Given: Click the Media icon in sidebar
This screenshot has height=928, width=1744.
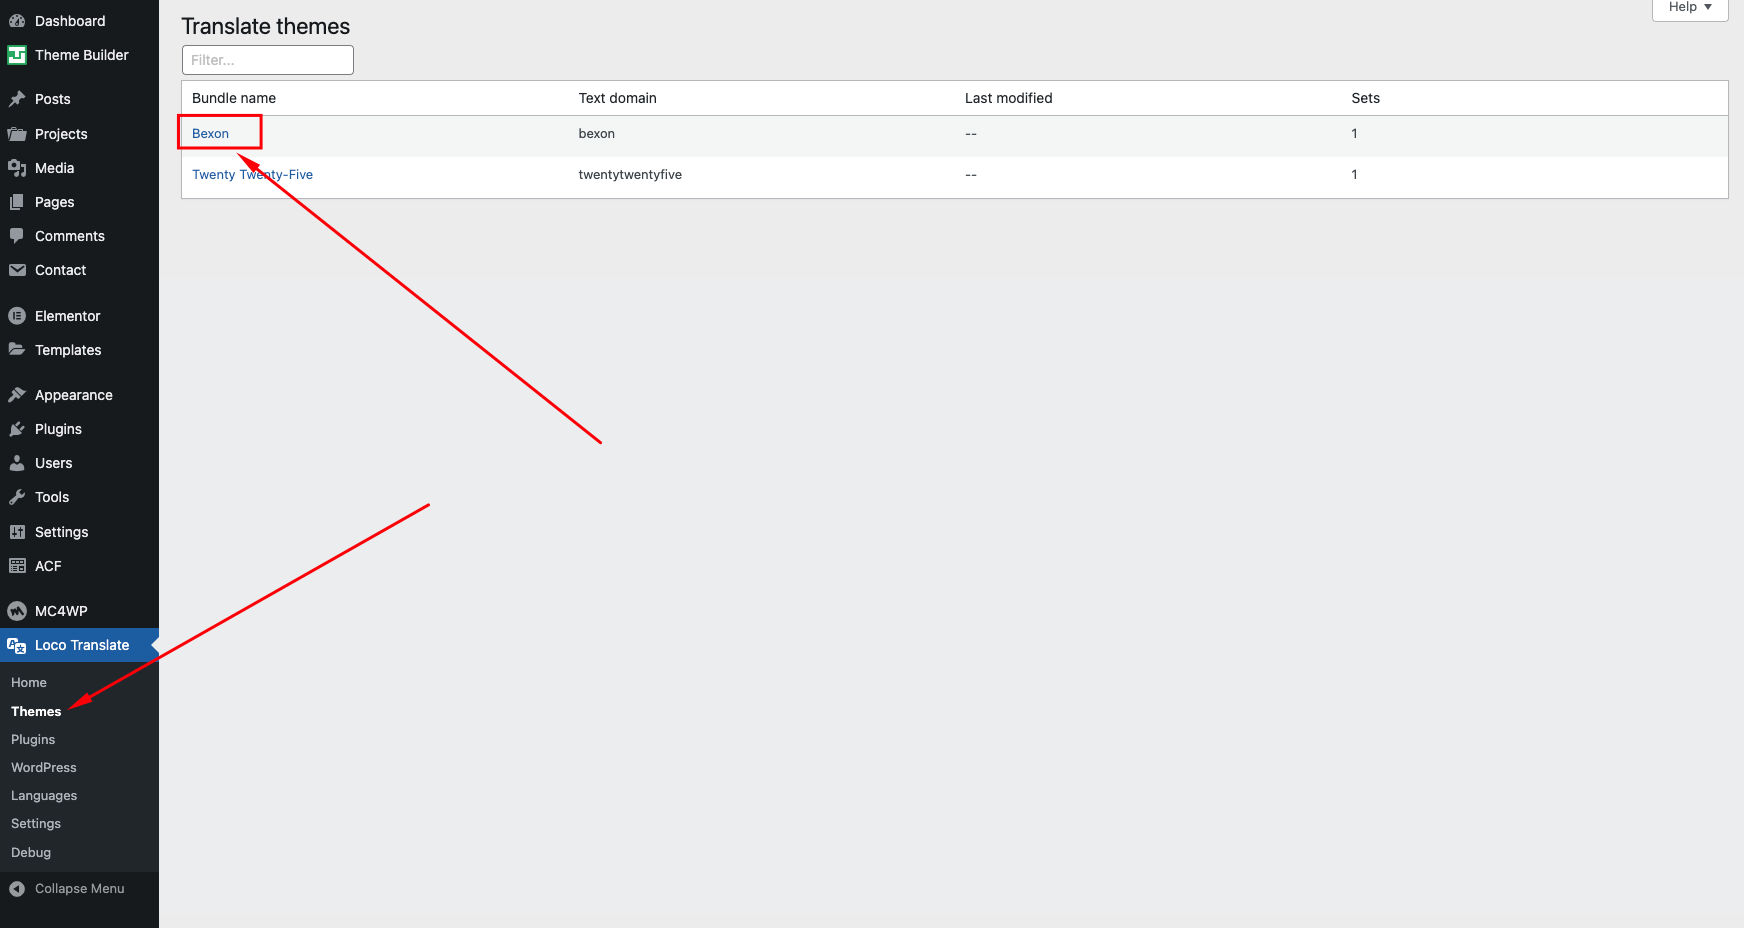Looking at the screenshot, I should [x=17, y=168].
